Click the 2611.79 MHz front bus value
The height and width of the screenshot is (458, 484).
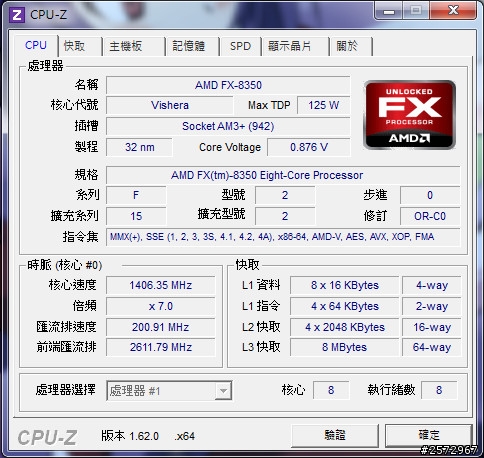[161, 348]
